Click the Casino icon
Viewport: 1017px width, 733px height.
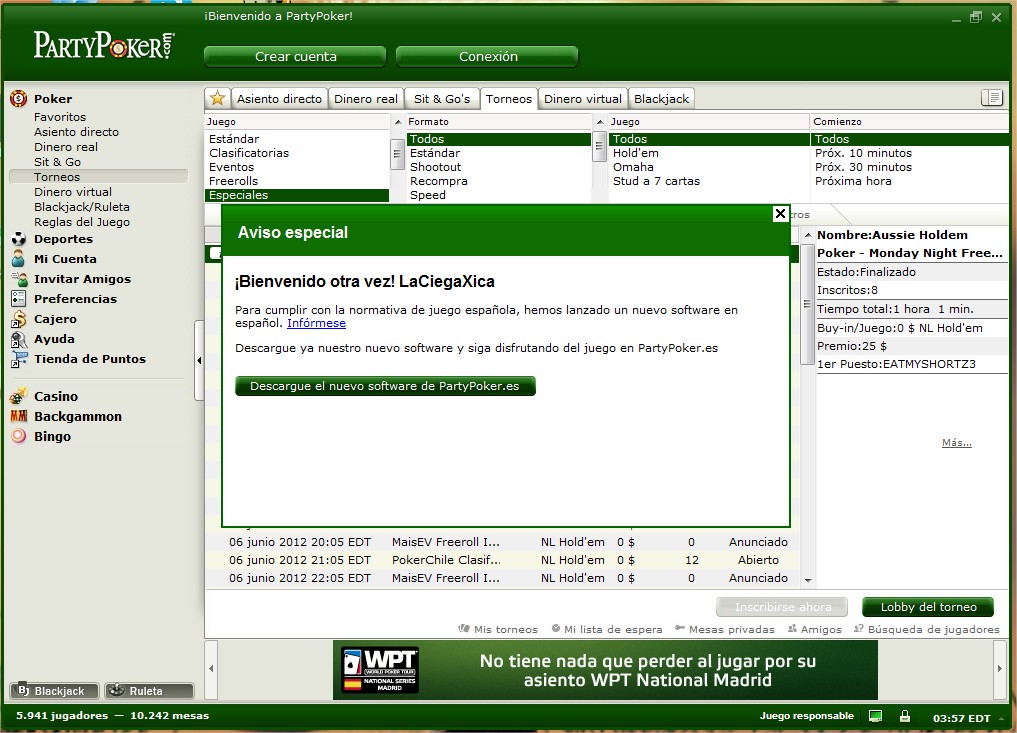pyautogui.click(x=18, y=396)
